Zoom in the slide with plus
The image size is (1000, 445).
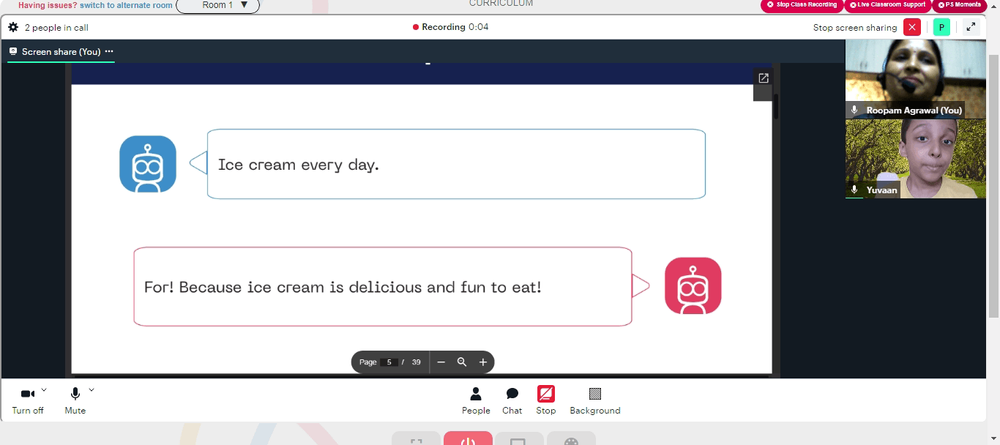[483, 362]
